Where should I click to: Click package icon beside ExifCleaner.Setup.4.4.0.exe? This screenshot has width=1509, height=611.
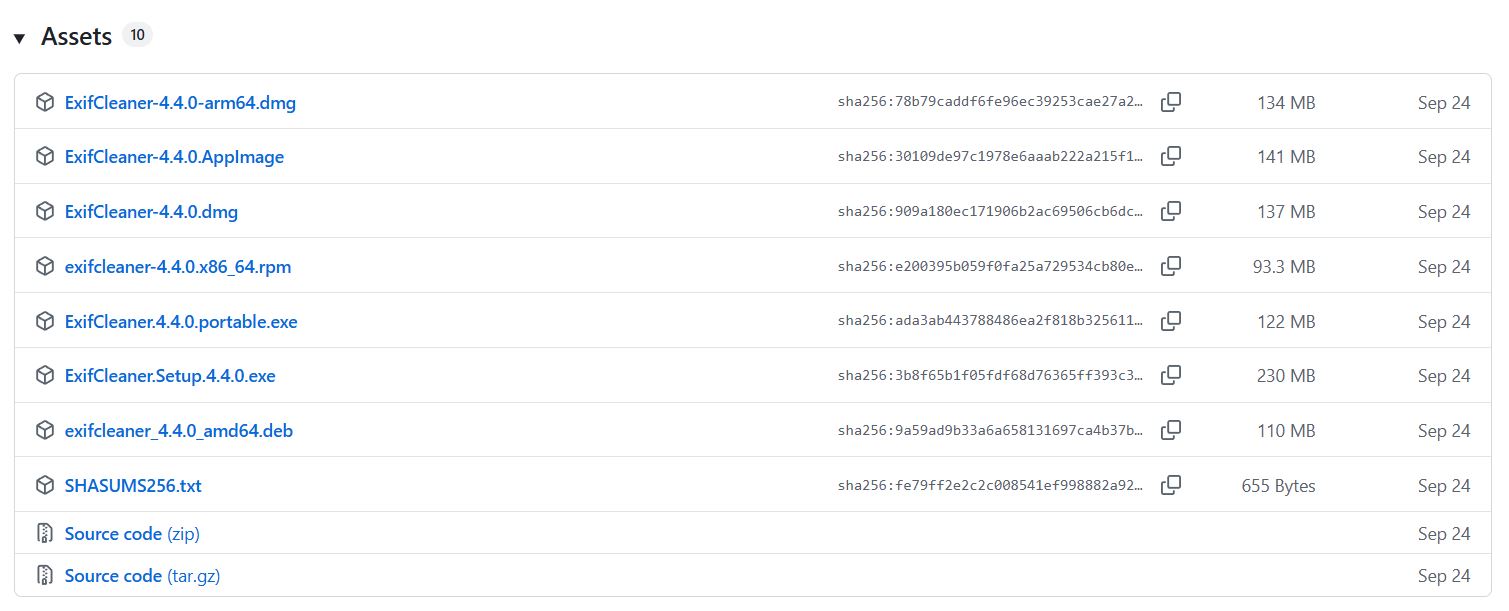[x=44, y=376]
